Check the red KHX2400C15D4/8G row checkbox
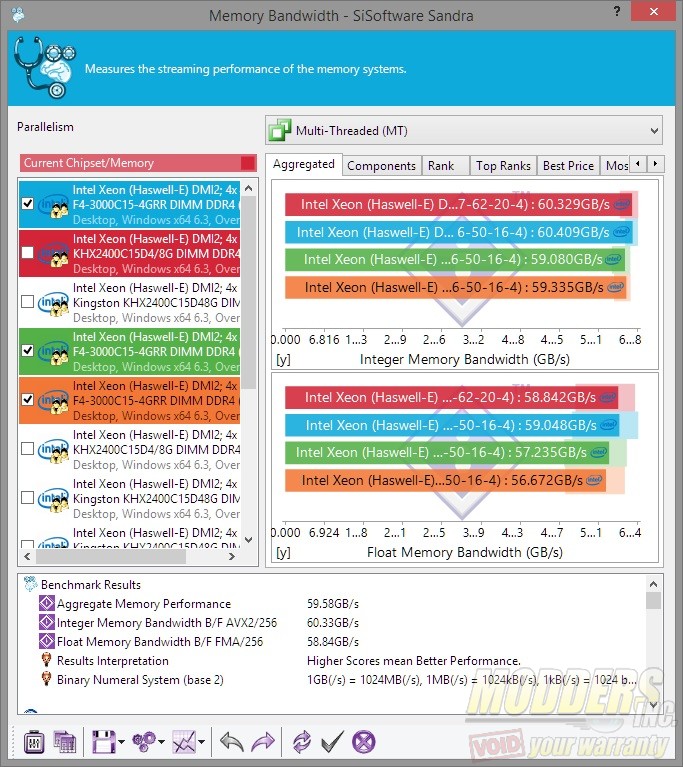 (28, 252)
